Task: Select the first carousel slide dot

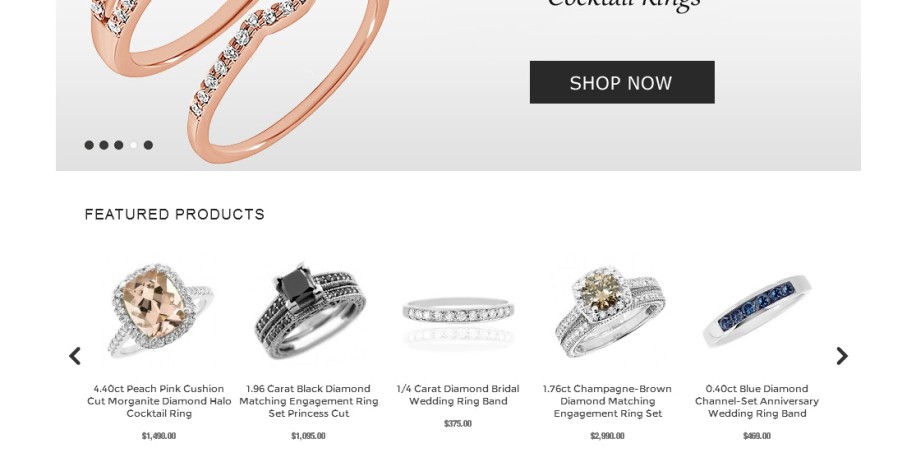Action: [89, 145]
